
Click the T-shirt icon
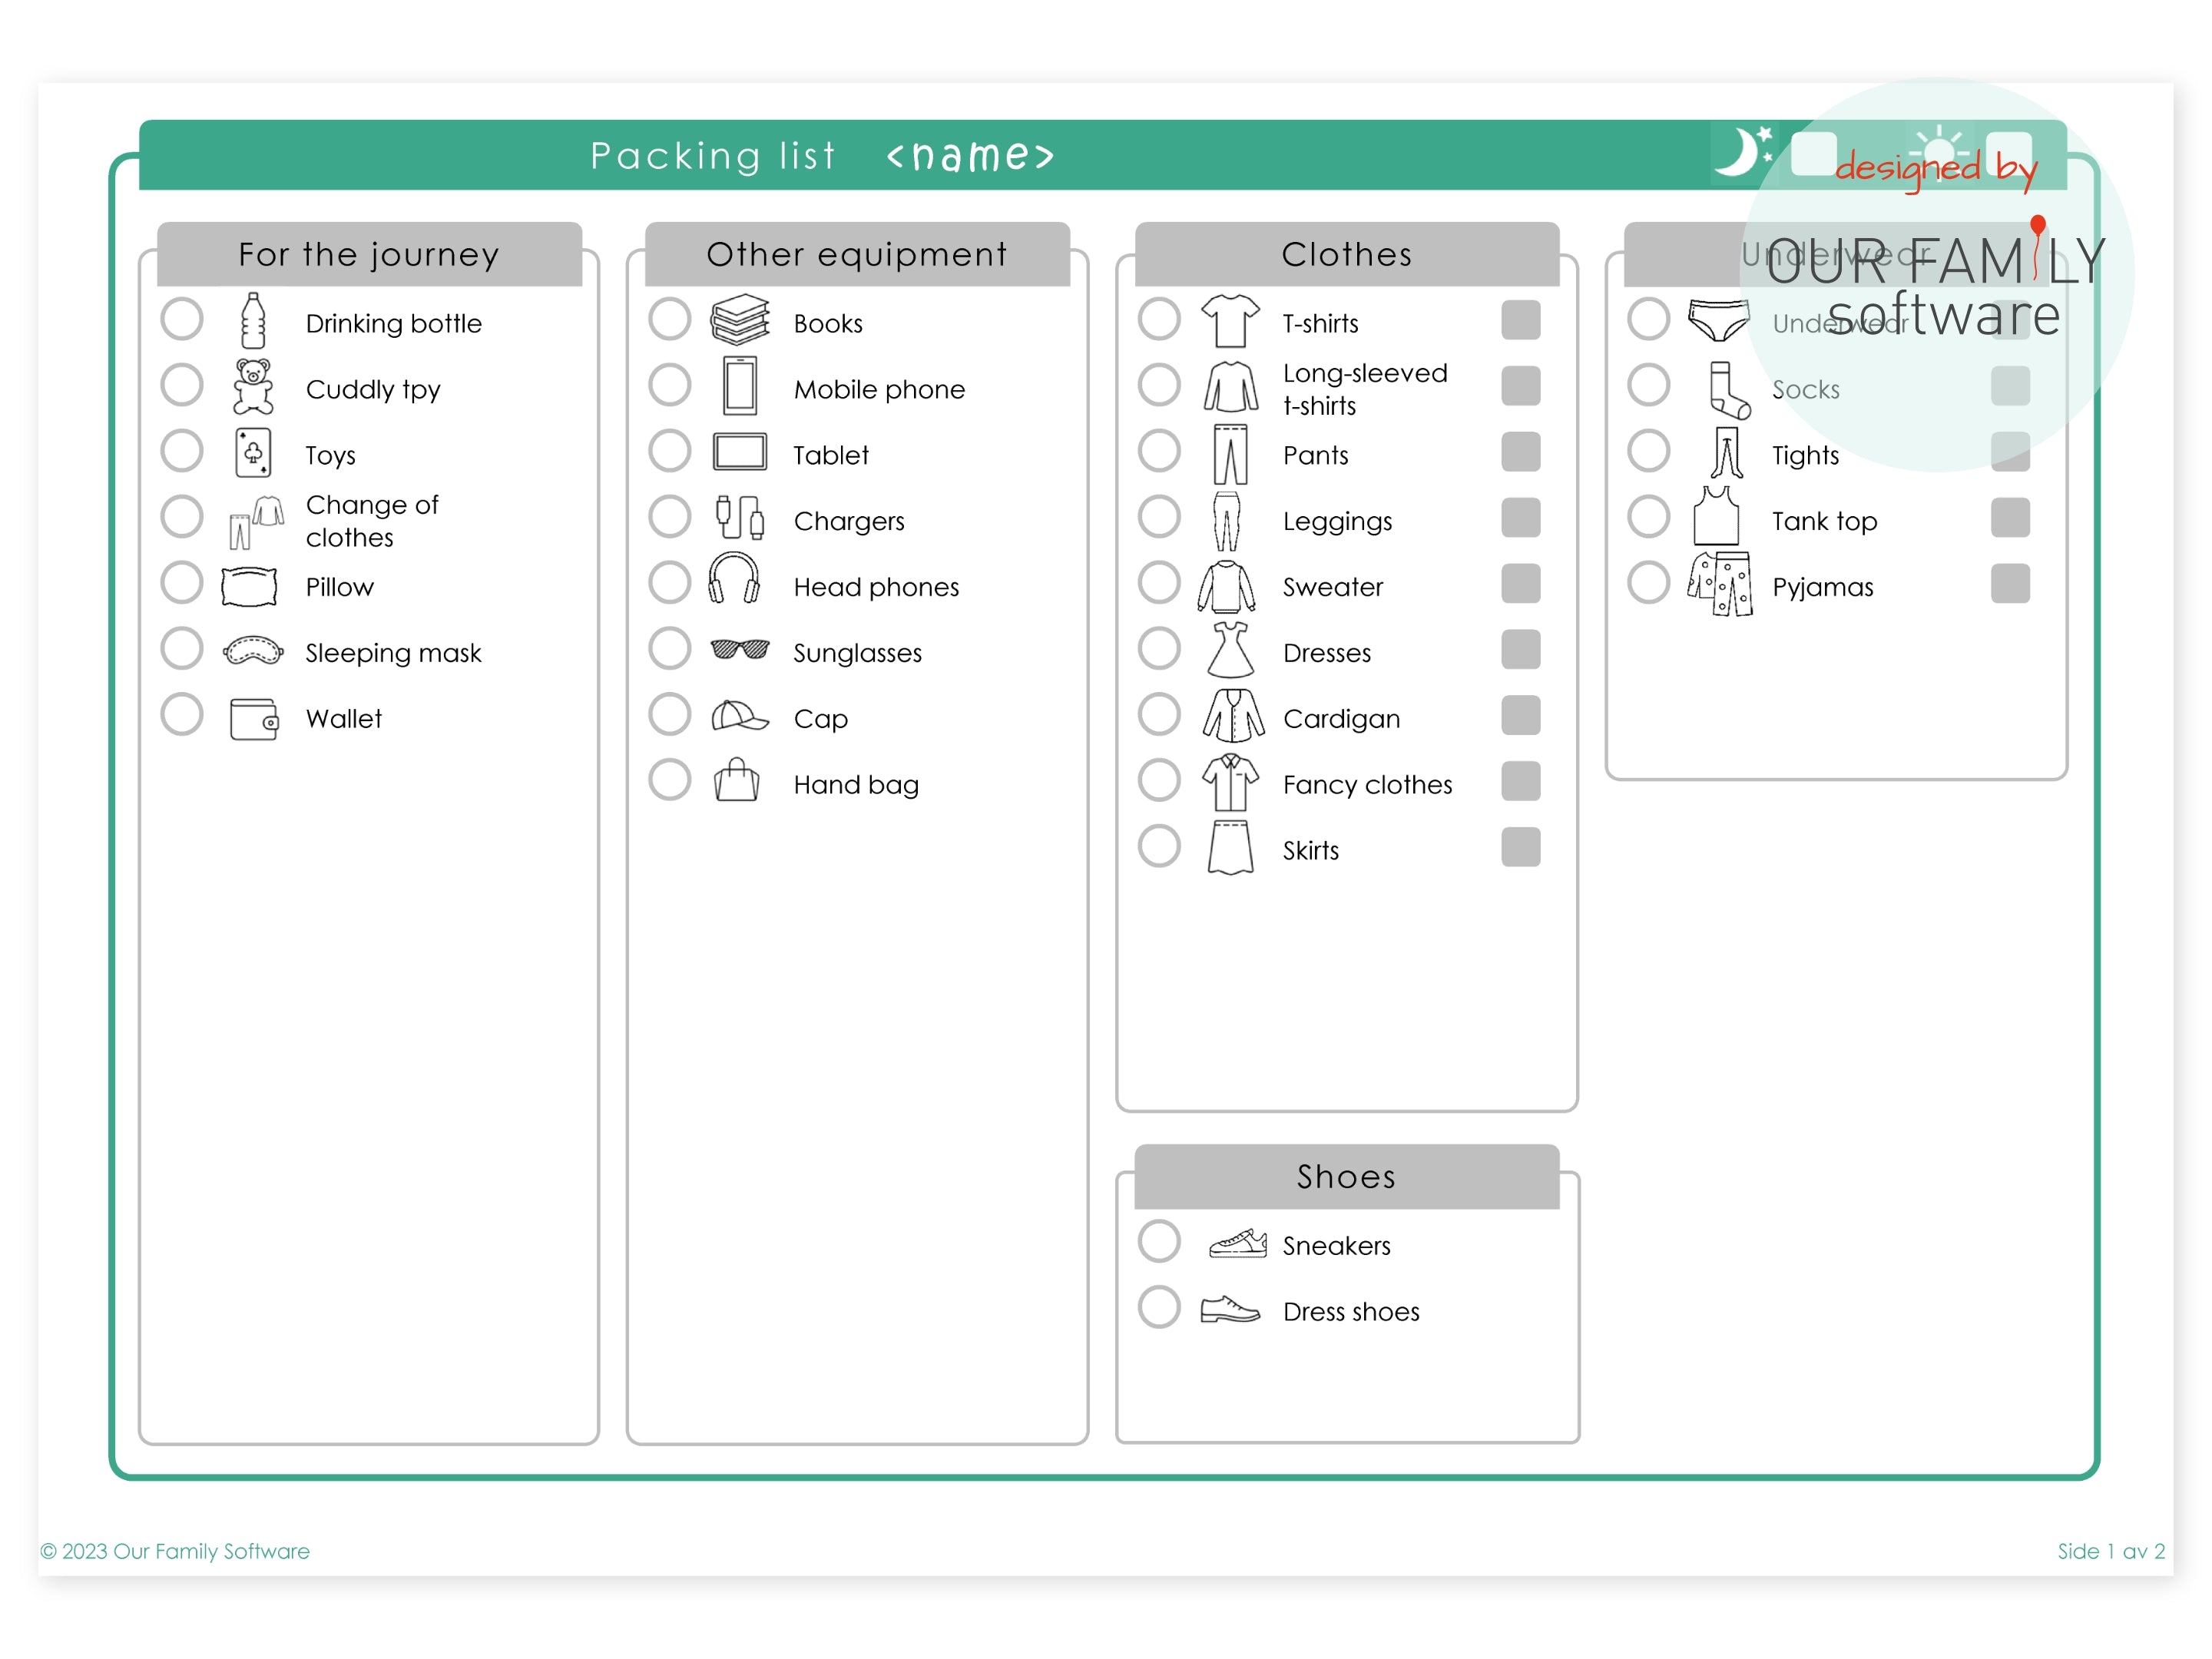[x=1230, y=321]
